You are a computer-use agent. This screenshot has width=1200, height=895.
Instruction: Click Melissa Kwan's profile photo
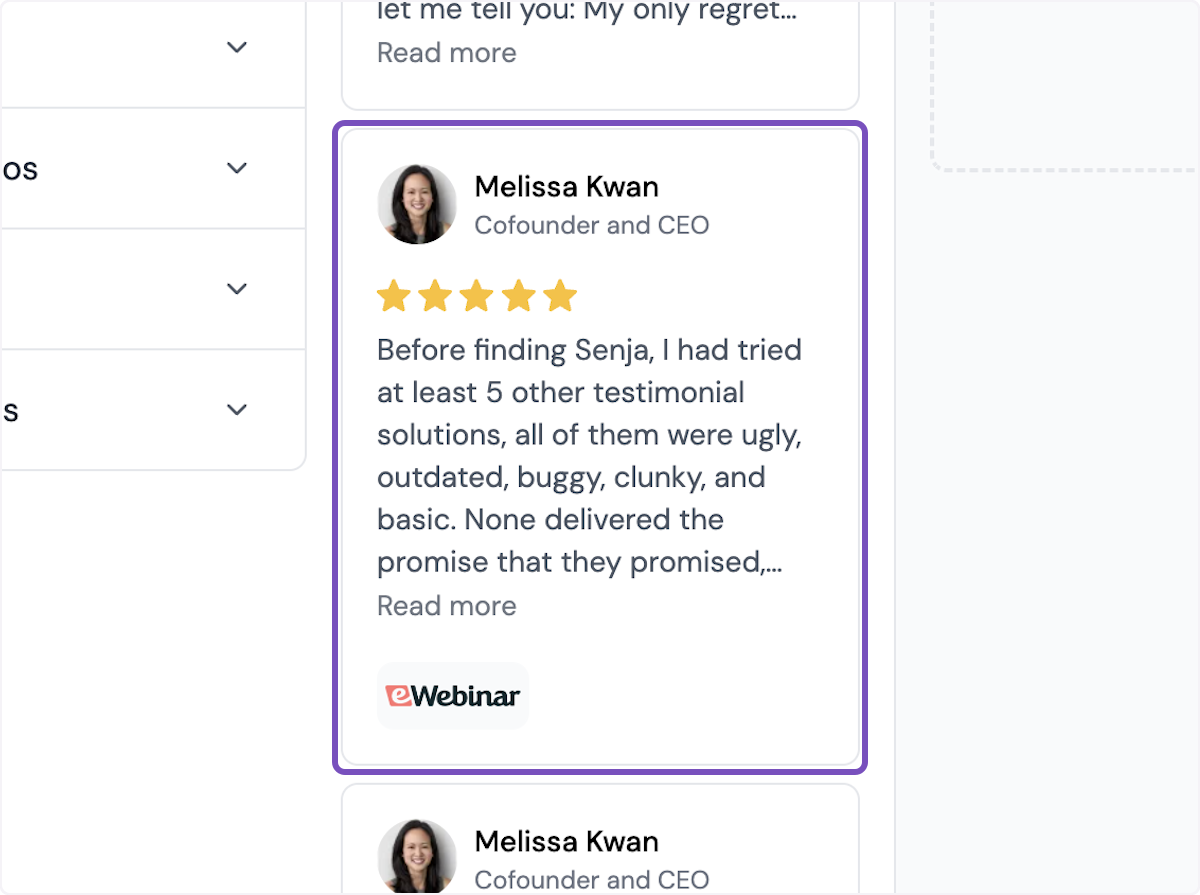pos(417,204)
